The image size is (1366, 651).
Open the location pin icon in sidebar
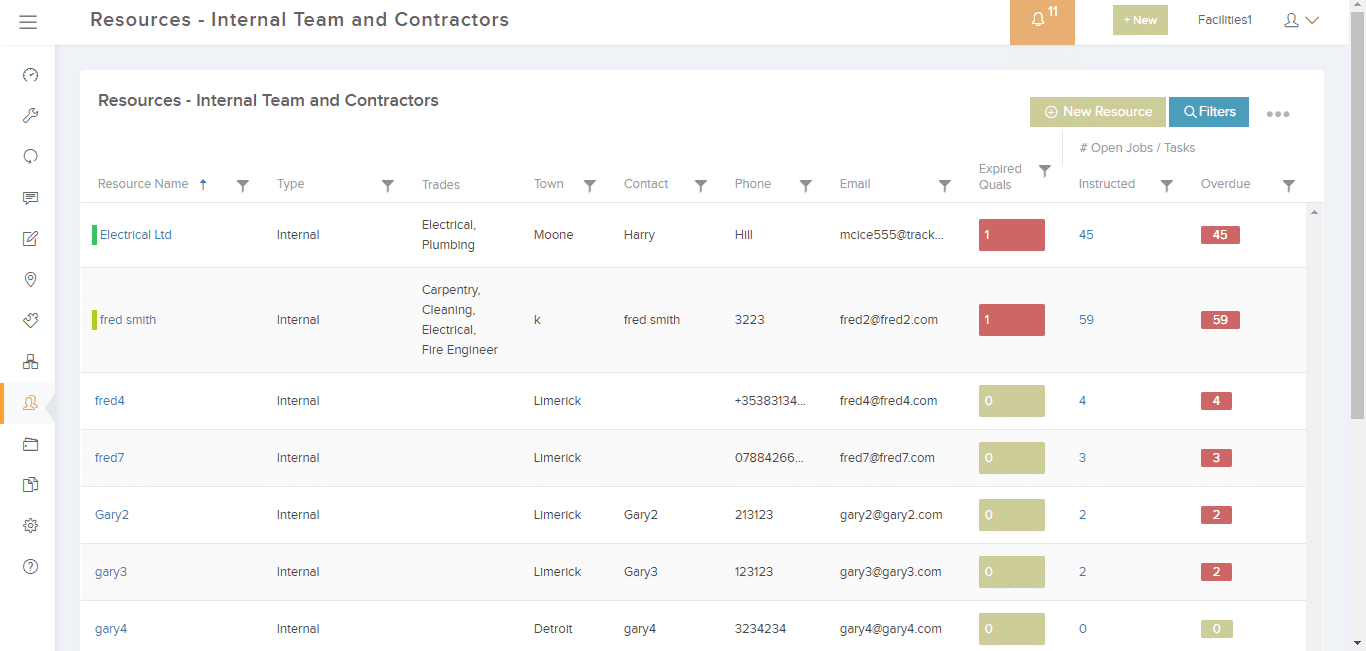pyautogui.click(x=30, y=280)
